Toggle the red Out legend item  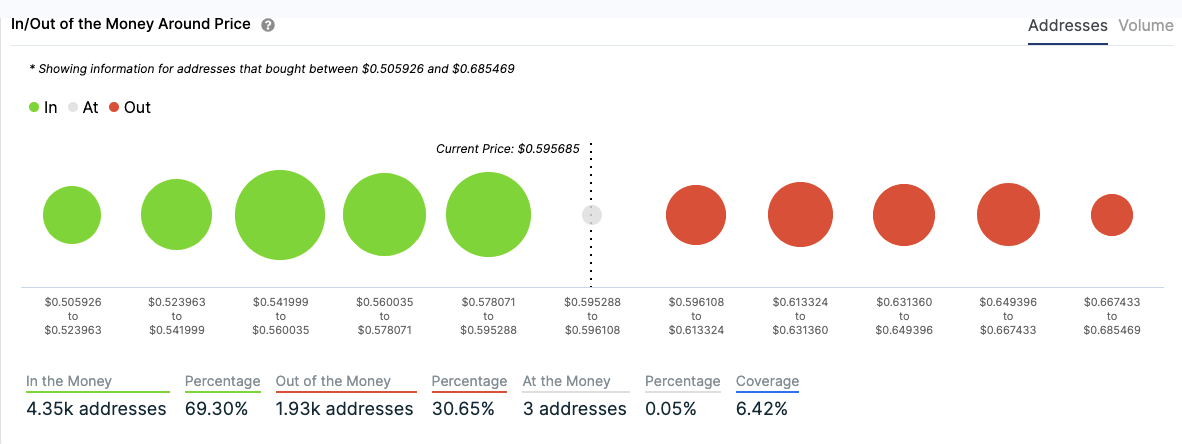pos(130,107)
